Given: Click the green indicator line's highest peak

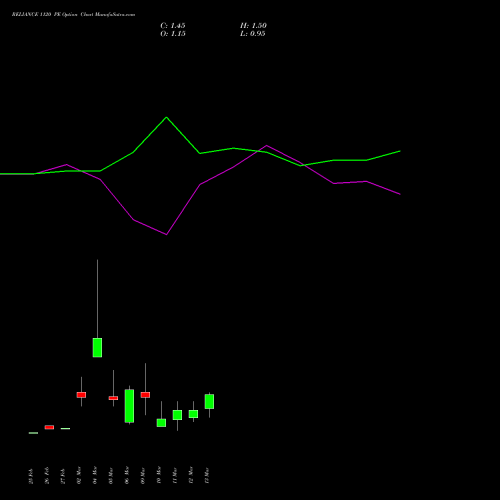Looking at the screenshot, I should 167,117.
